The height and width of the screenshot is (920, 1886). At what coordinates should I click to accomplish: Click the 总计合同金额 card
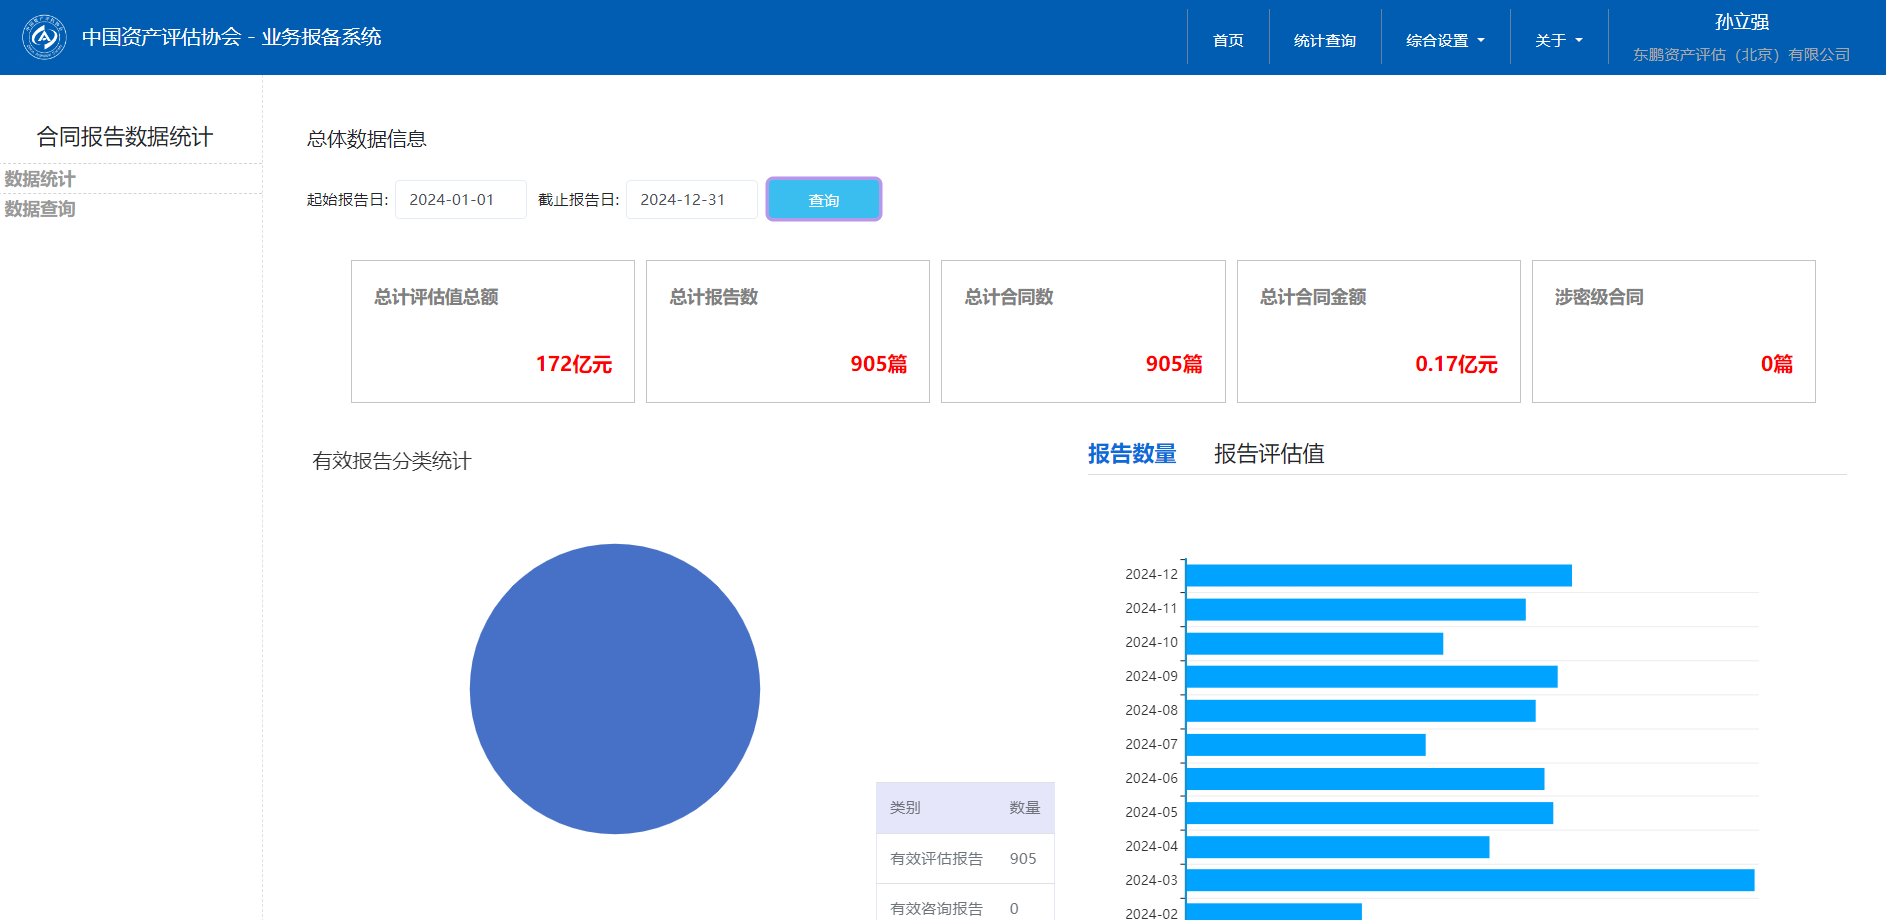click(1378, 331)
